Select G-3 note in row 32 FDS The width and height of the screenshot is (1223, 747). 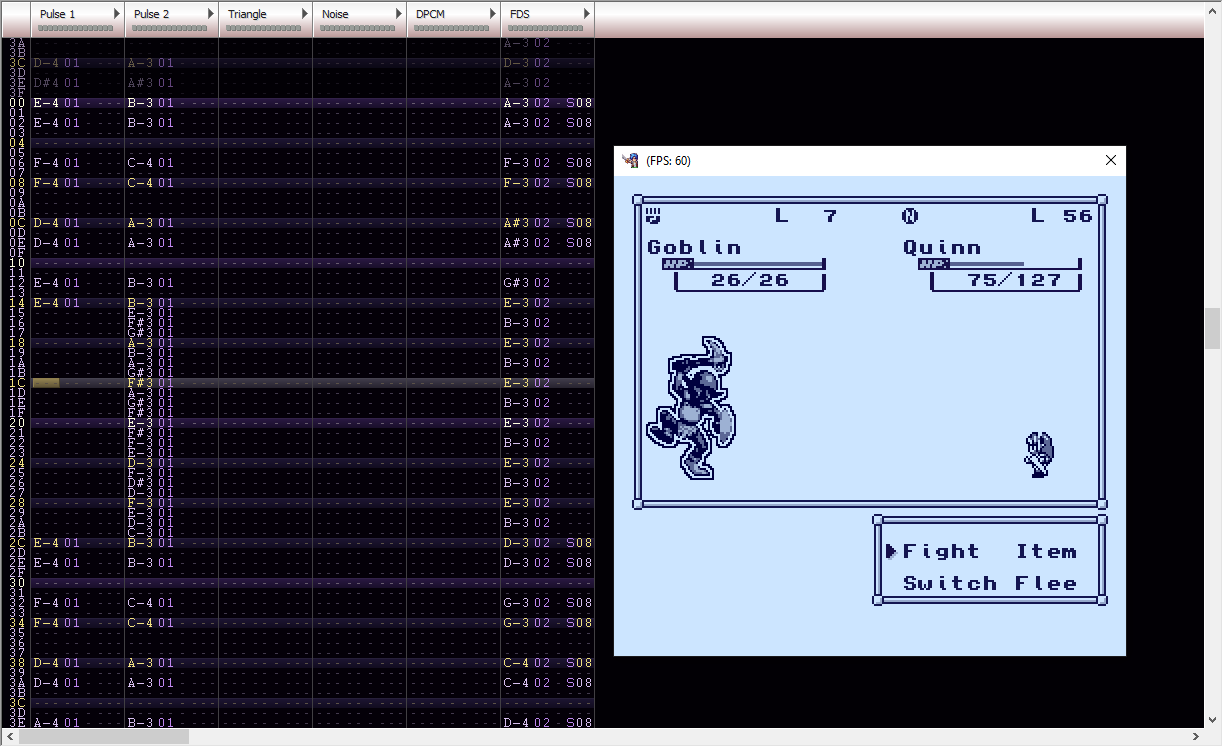(516, 603)
